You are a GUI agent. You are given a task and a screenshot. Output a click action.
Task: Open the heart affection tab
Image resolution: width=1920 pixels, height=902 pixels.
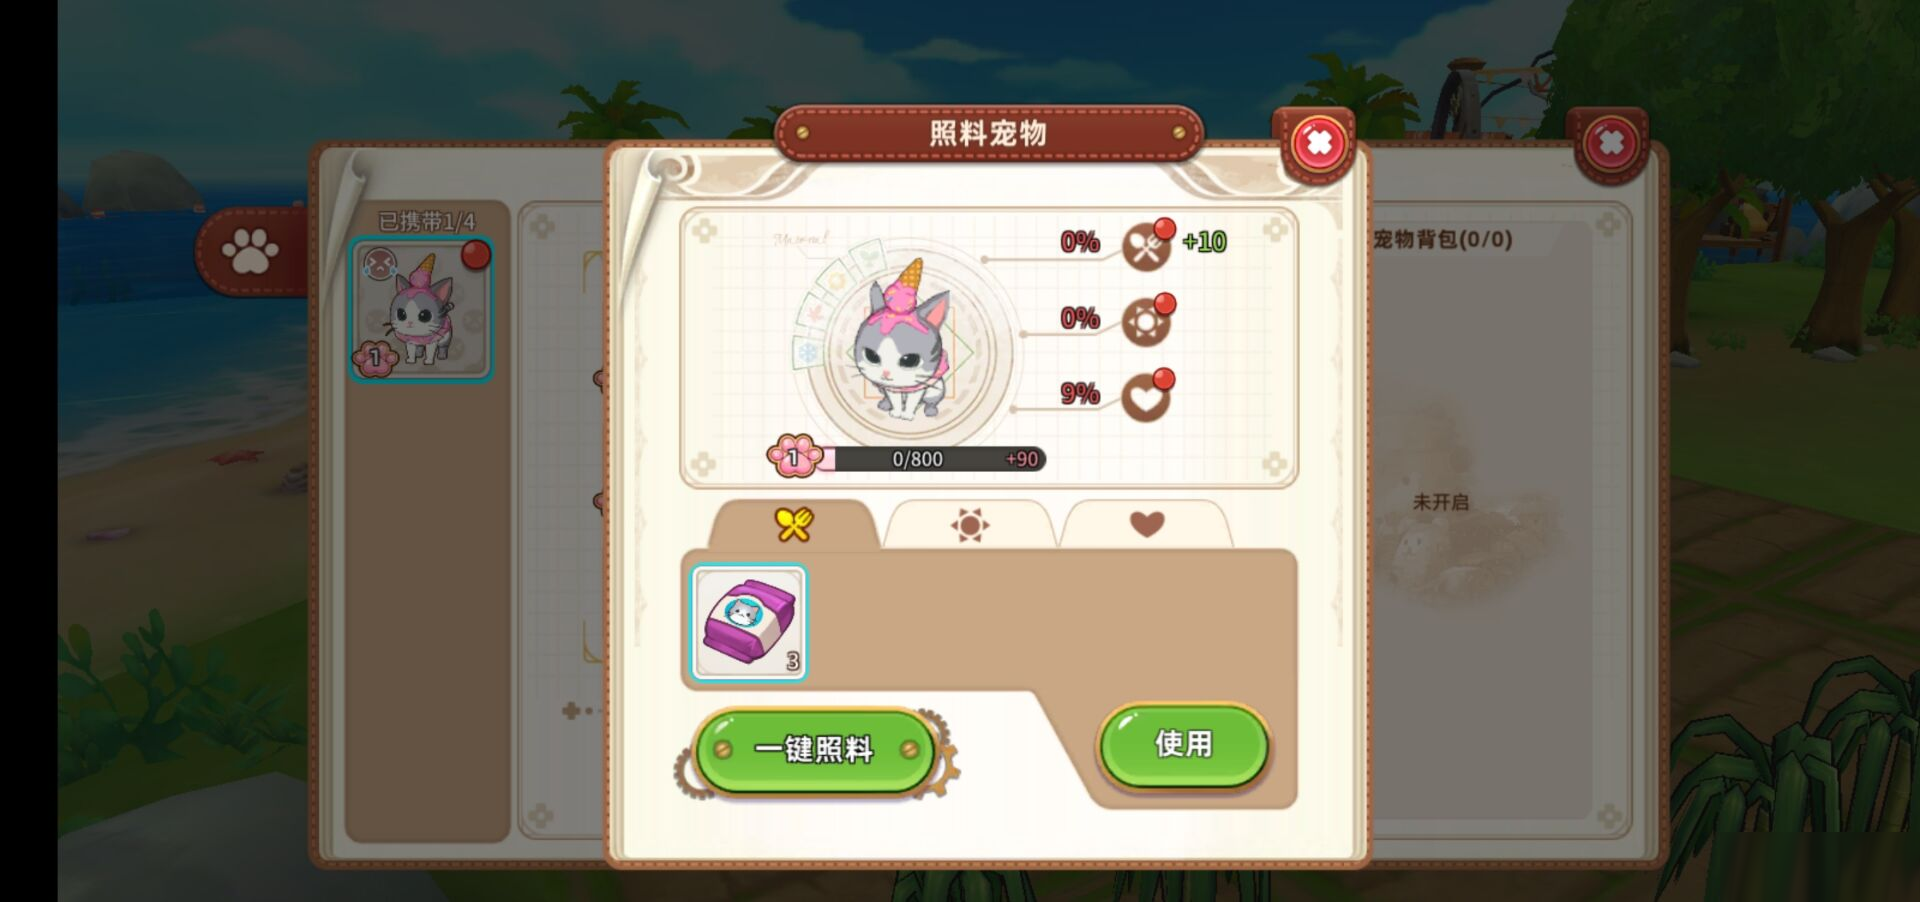(x=1146, y=524)
